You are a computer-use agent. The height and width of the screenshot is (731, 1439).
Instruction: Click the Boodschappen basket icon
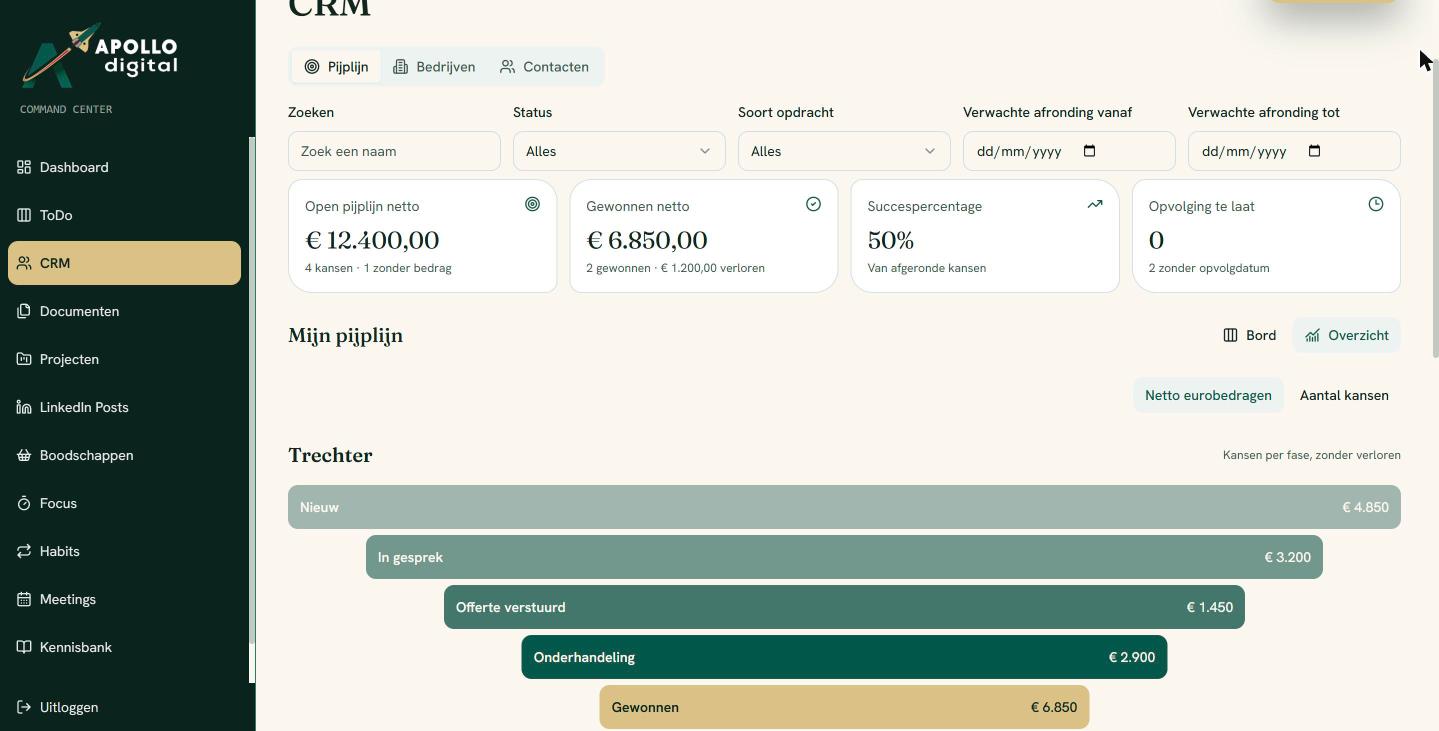tap(24, 455)
